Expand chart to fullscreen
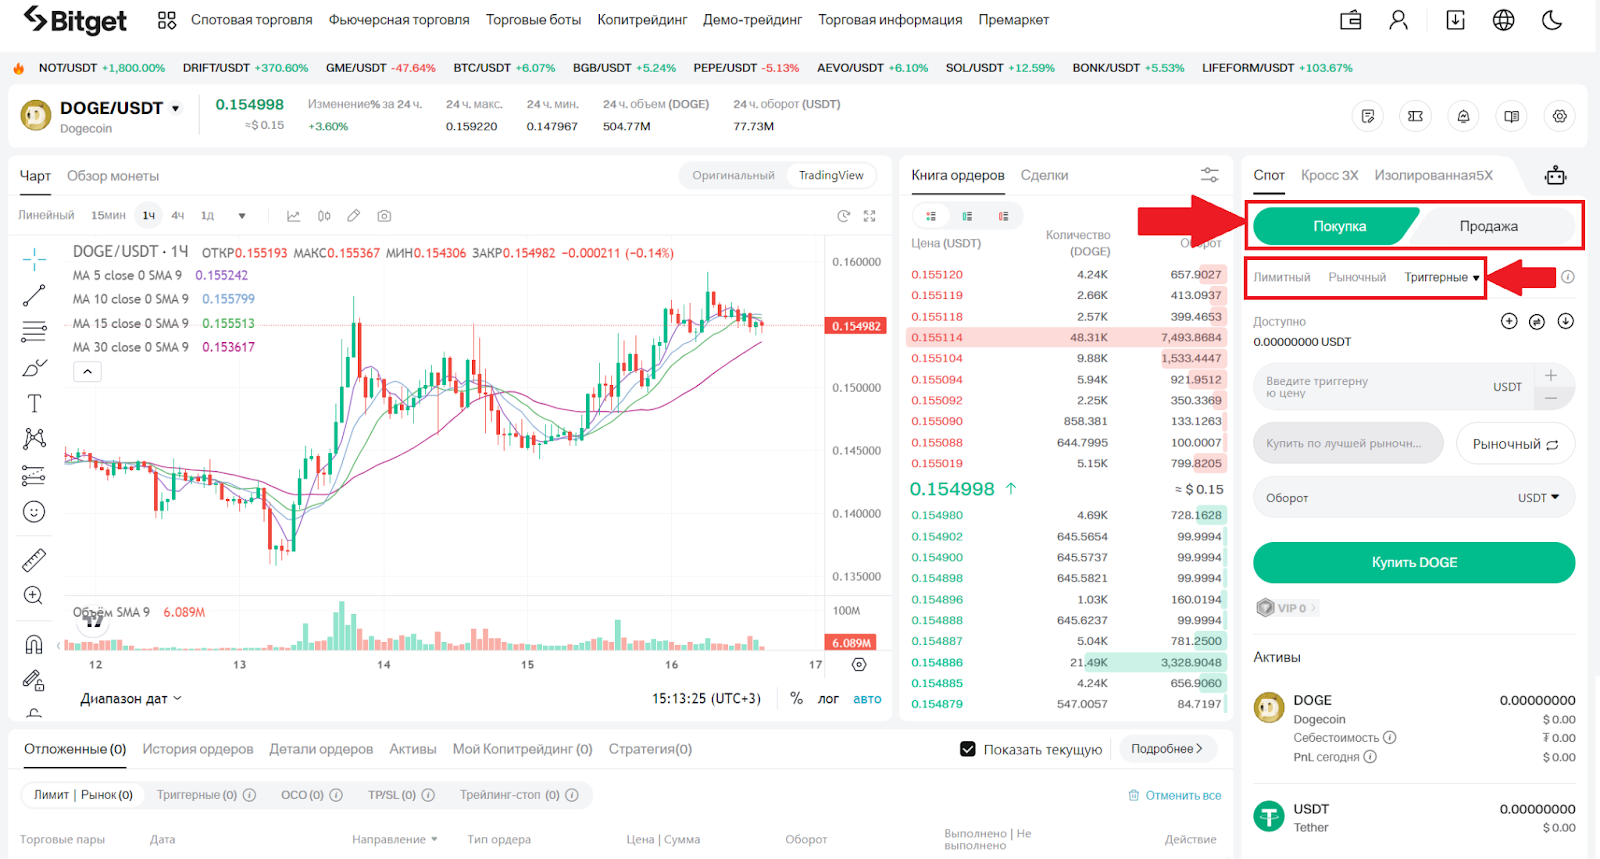 [x=869, y=216]
